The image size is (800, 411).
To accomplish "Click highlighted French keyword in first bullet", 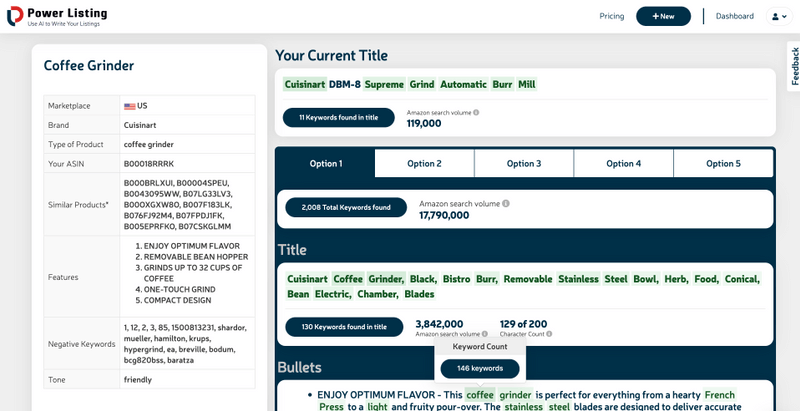I will tap(719, 395).
